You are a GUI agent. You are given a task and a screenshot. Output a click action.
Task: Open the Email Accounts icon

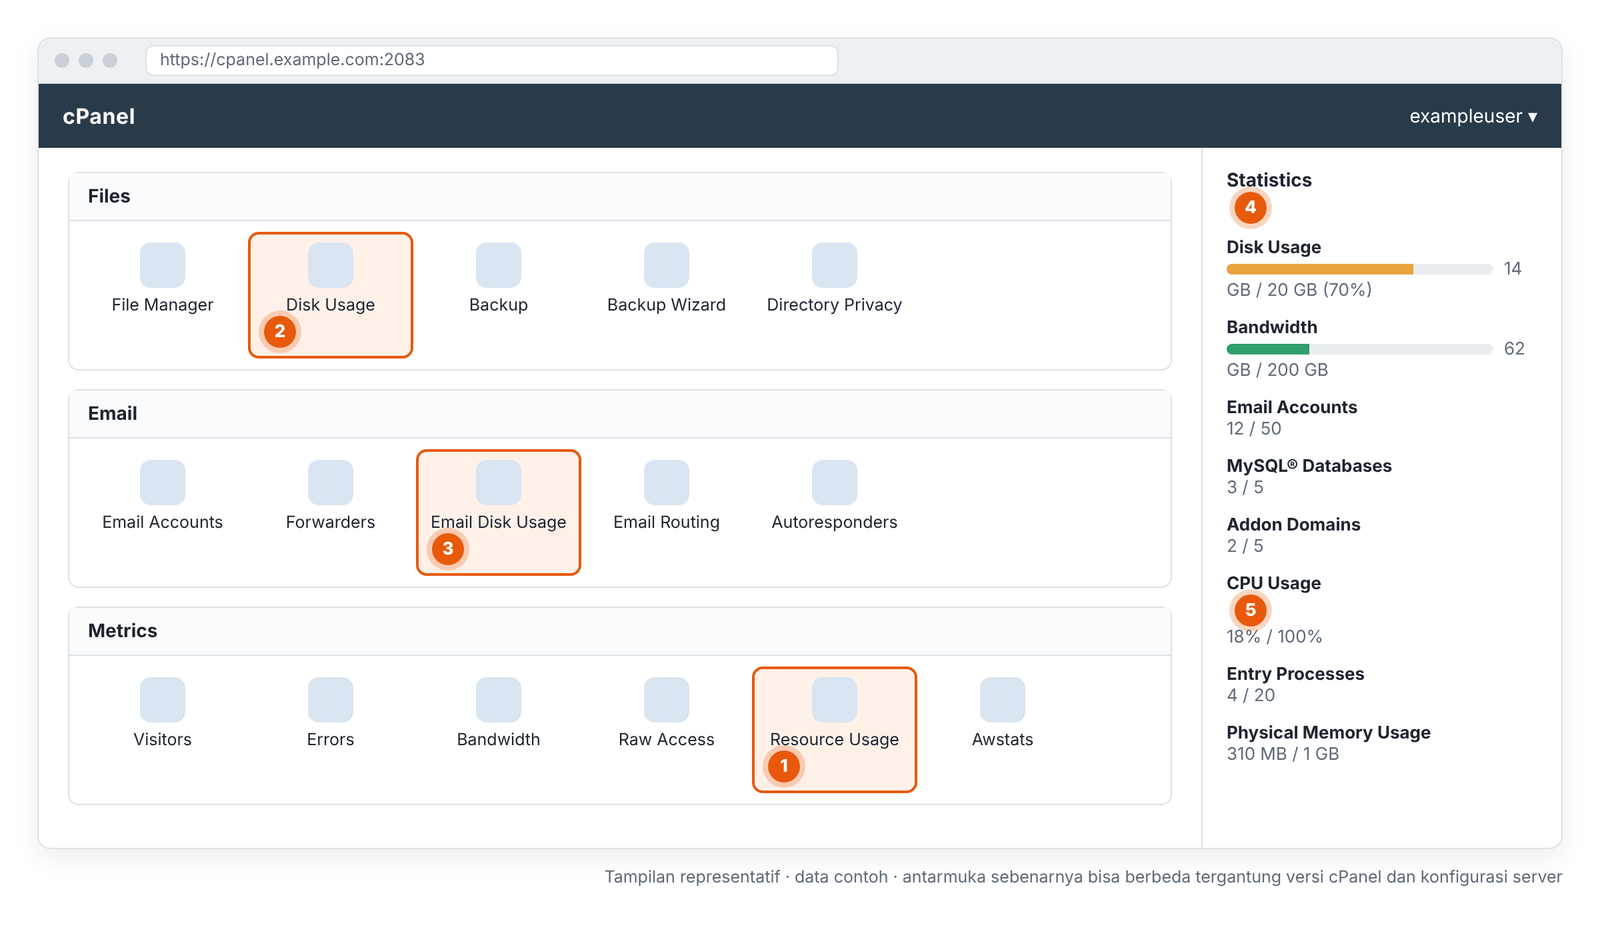pos(162,482)
